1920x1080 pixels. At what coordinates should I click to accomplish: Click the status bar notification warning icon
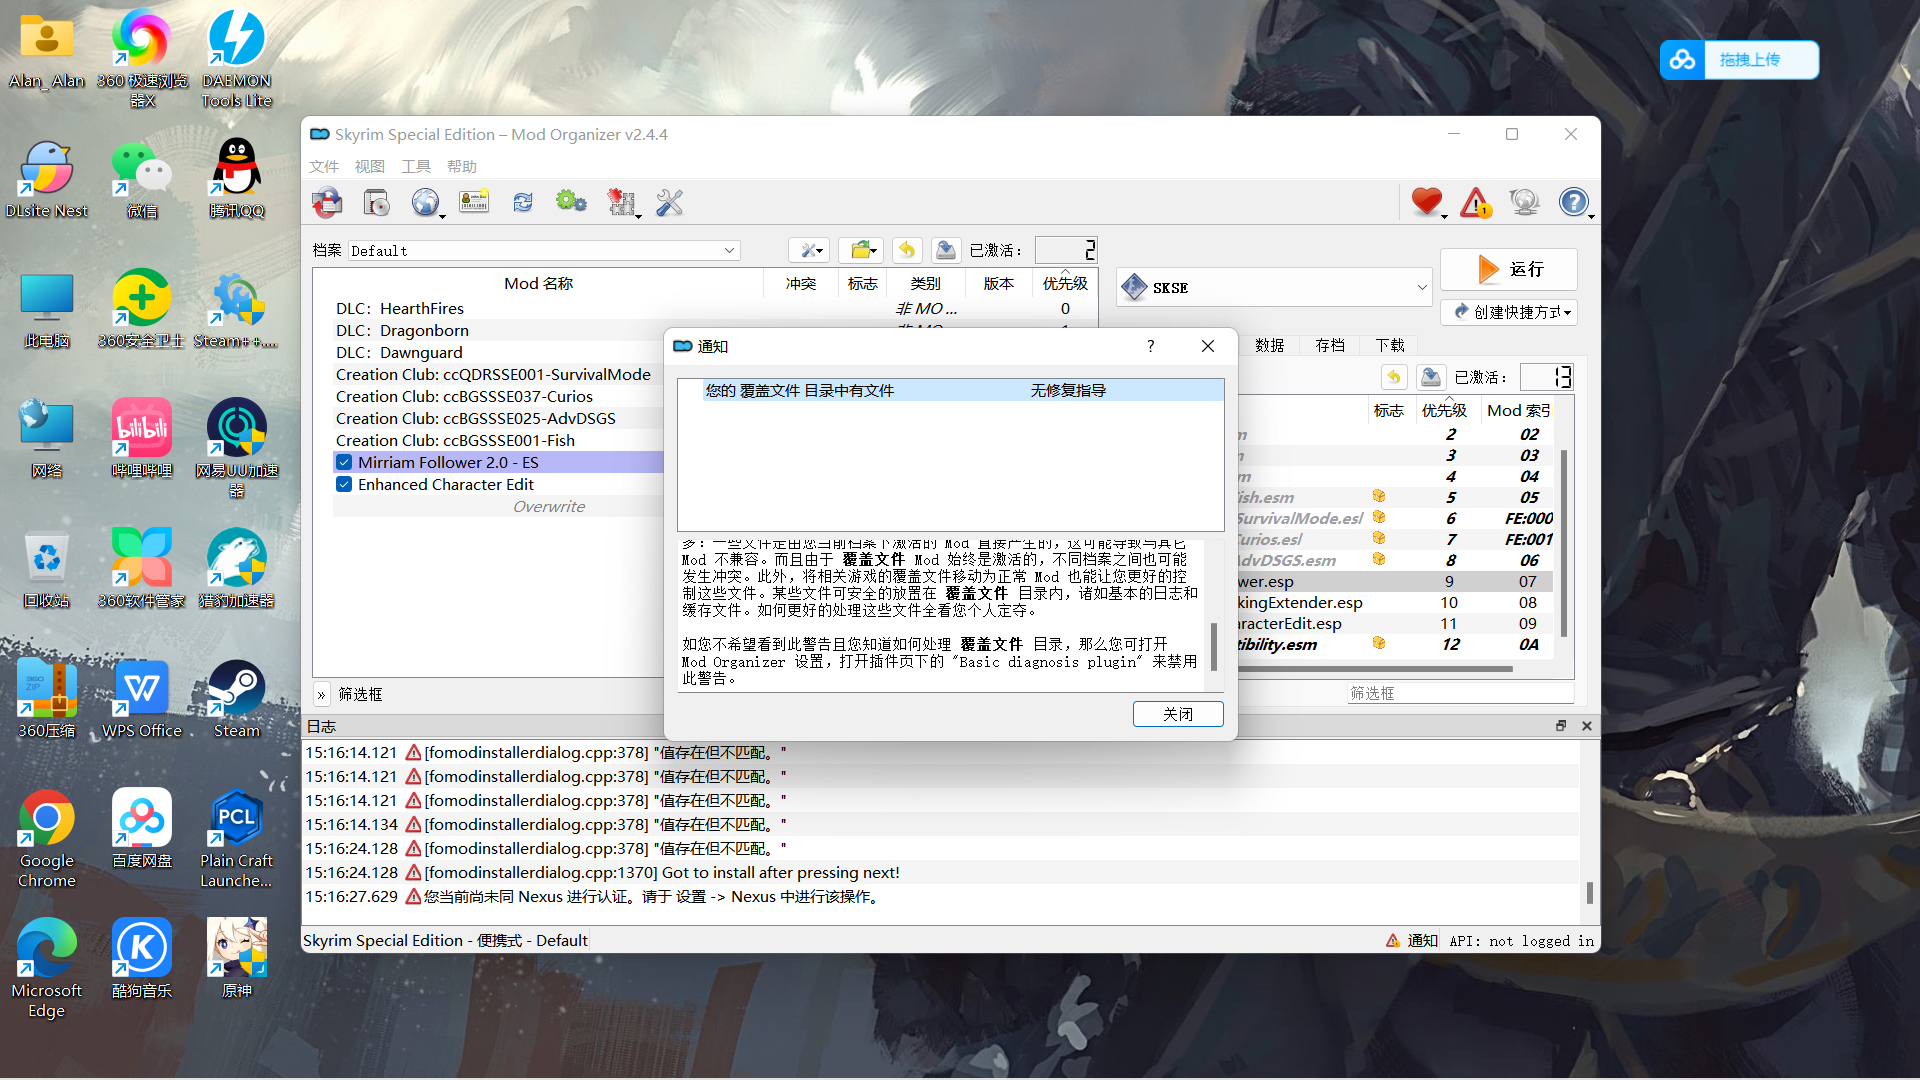click(x=1392, y=941)
